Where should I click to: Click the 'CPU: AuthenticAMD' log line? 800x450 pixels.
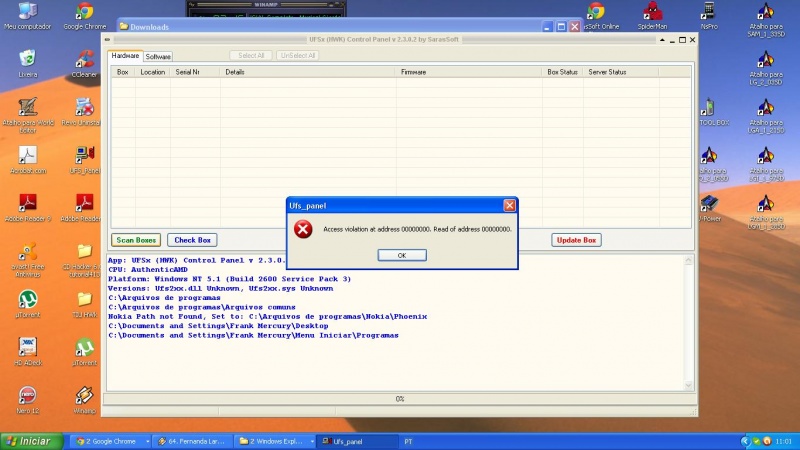pyautogui.click(x=148, y=269)
